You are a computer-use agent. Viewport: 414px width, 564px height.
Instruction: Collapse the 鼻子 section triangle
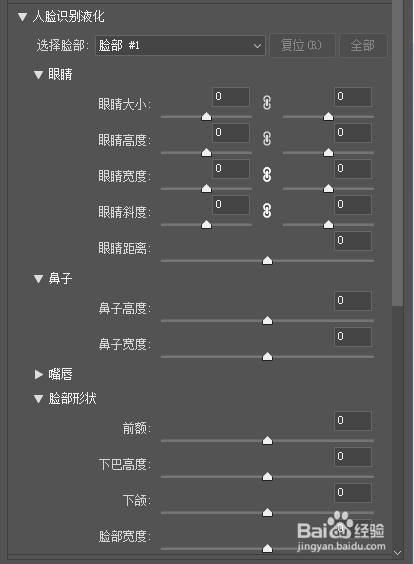[x=38, y=279]
